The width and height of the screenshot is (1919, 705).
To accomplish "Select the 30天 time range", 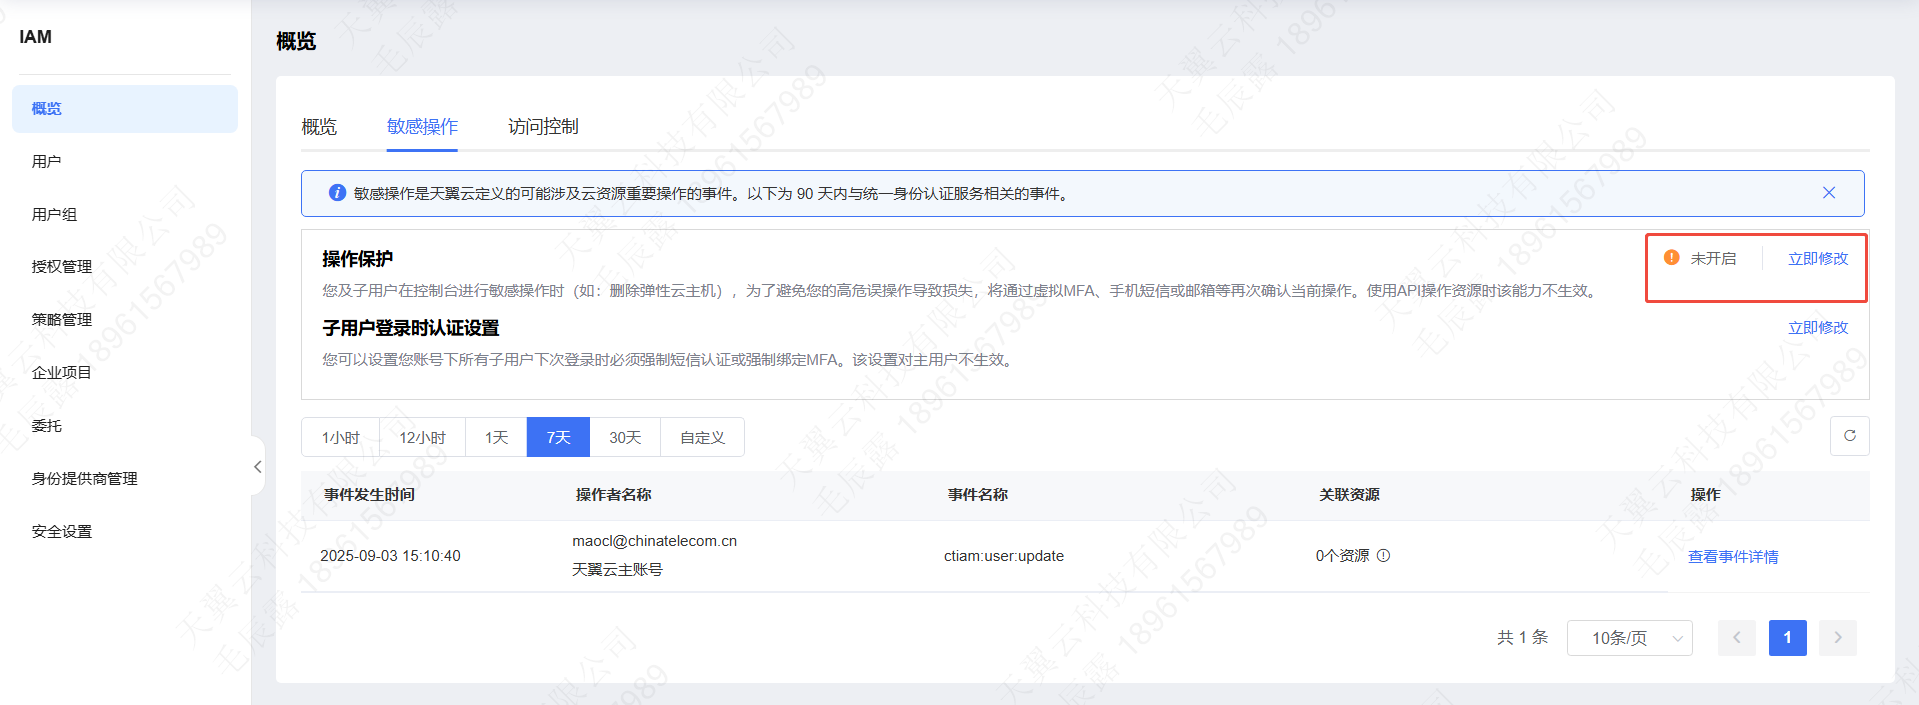I will point(625,438).
